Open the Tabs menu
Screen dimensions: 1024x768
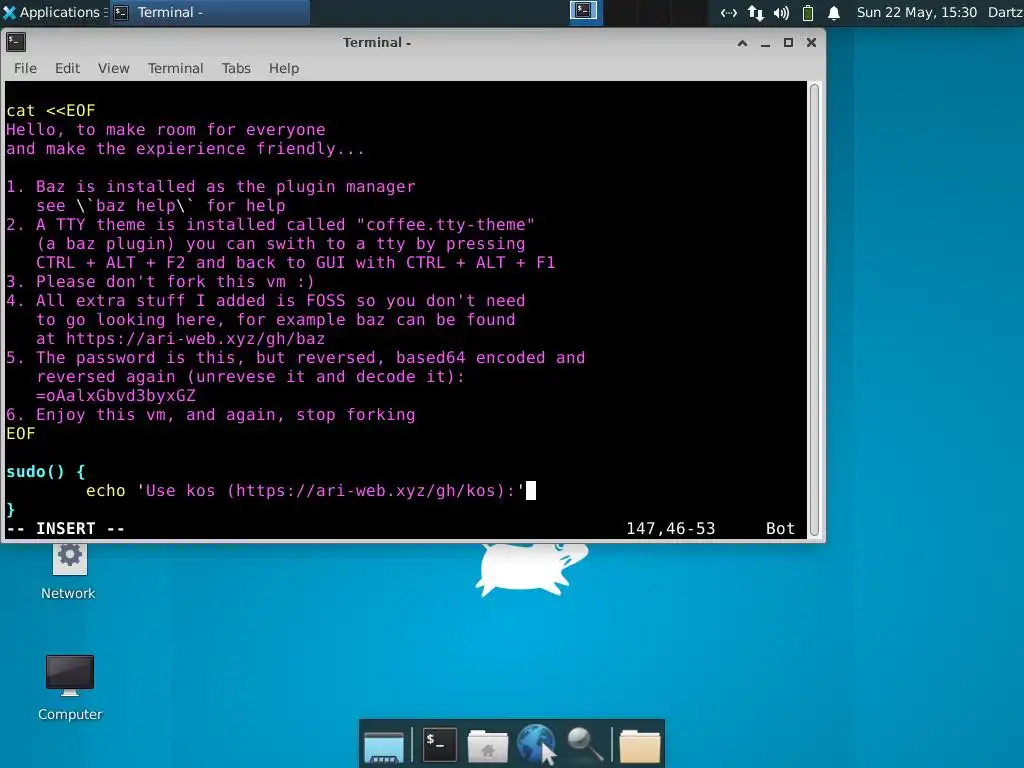pyautogui.click(x=236, y=68)
